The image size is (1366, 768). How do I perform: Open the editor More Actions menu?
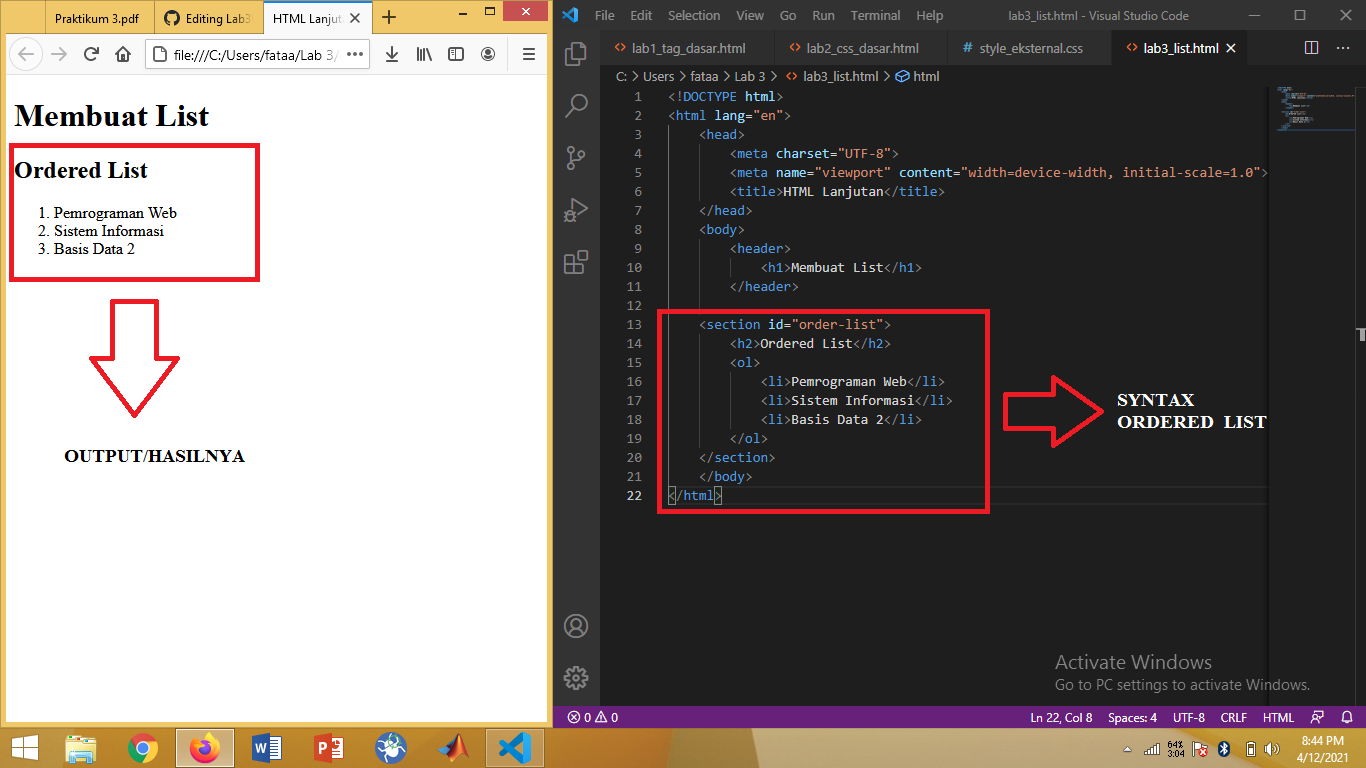click(1342, 48)
